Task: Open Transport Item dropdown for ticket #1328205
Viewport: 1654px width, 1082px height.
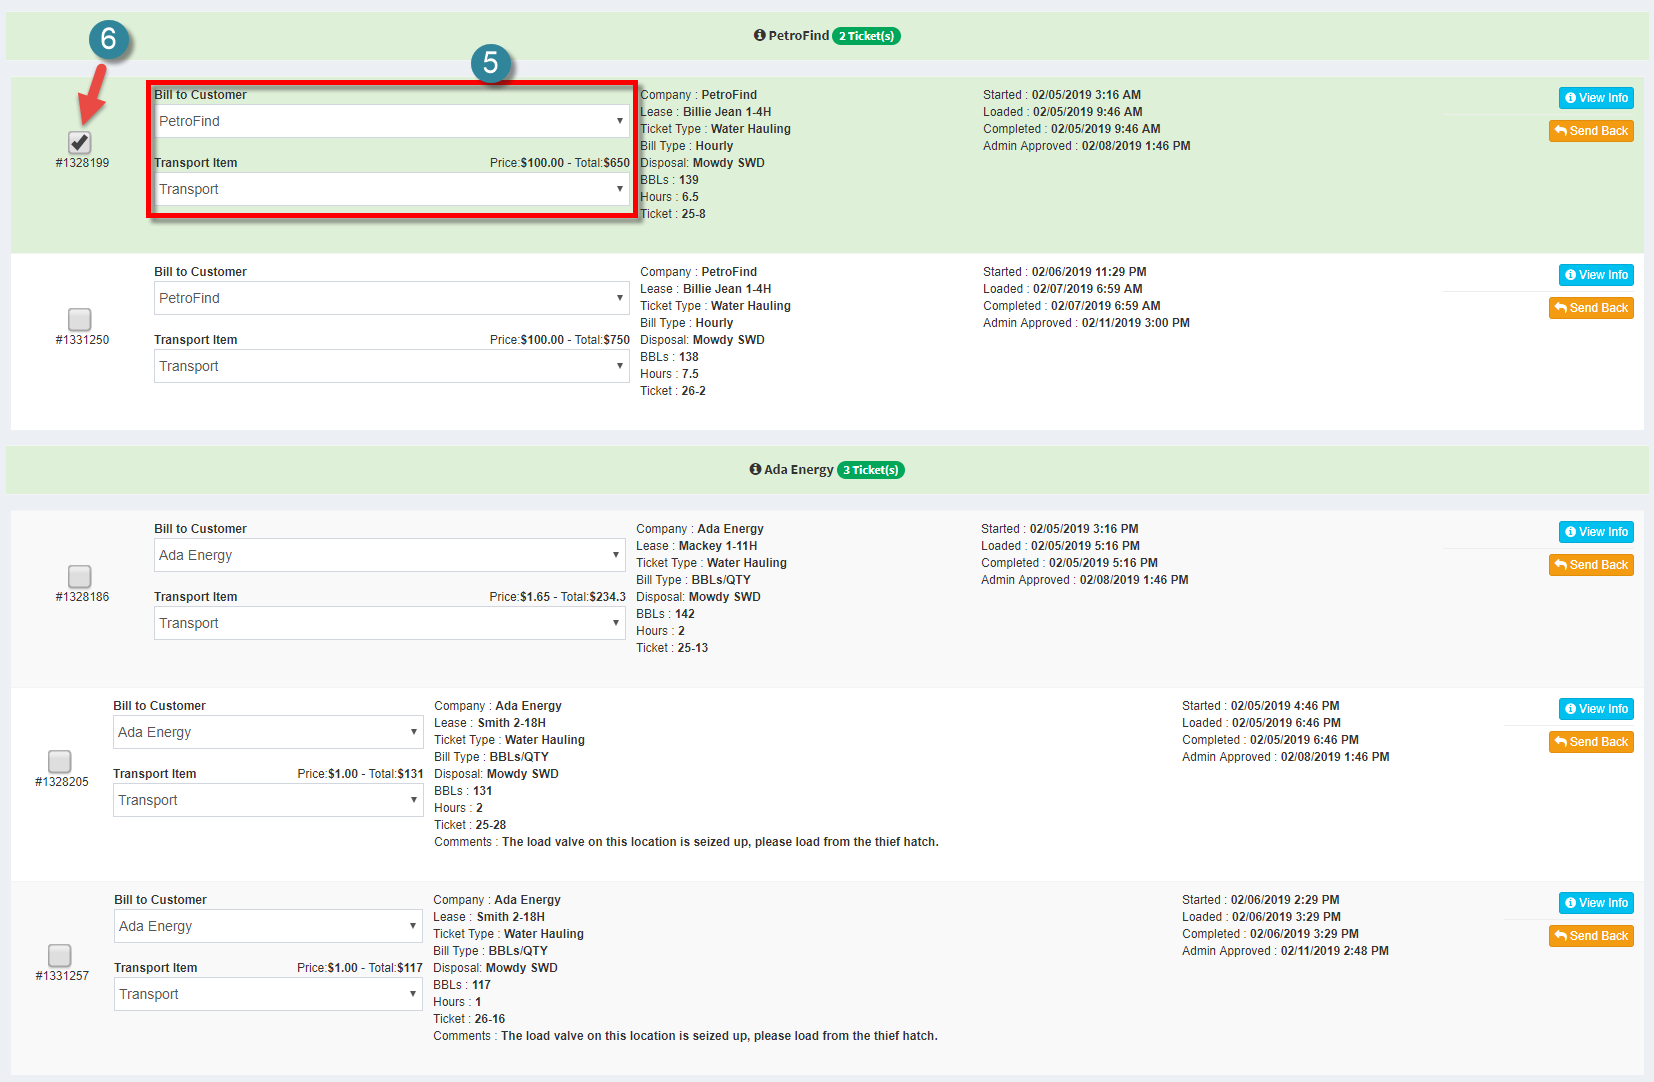Action: point(268,800)
